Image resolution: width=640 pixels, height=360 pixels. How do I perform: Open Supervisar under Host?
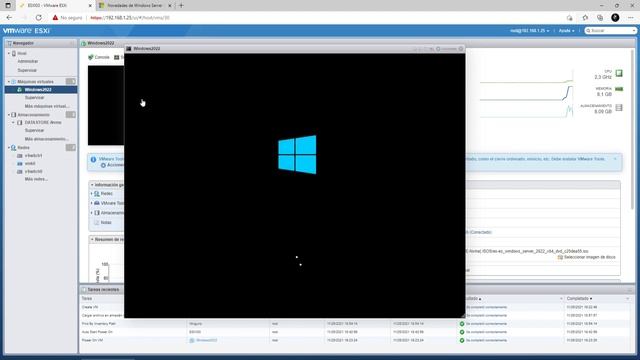[x=27, y=70]
